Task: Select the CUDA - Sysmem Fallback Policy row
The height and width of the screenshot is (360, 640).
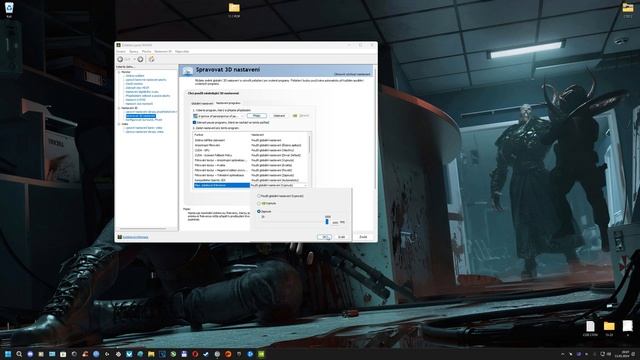Action: (x=251, y=156)
